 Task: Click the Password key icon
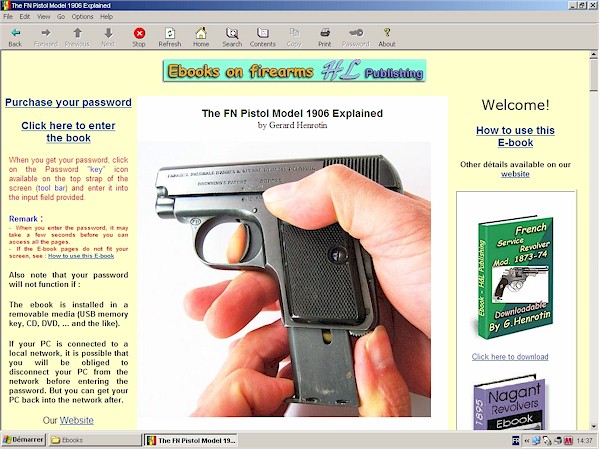point(356,37)
